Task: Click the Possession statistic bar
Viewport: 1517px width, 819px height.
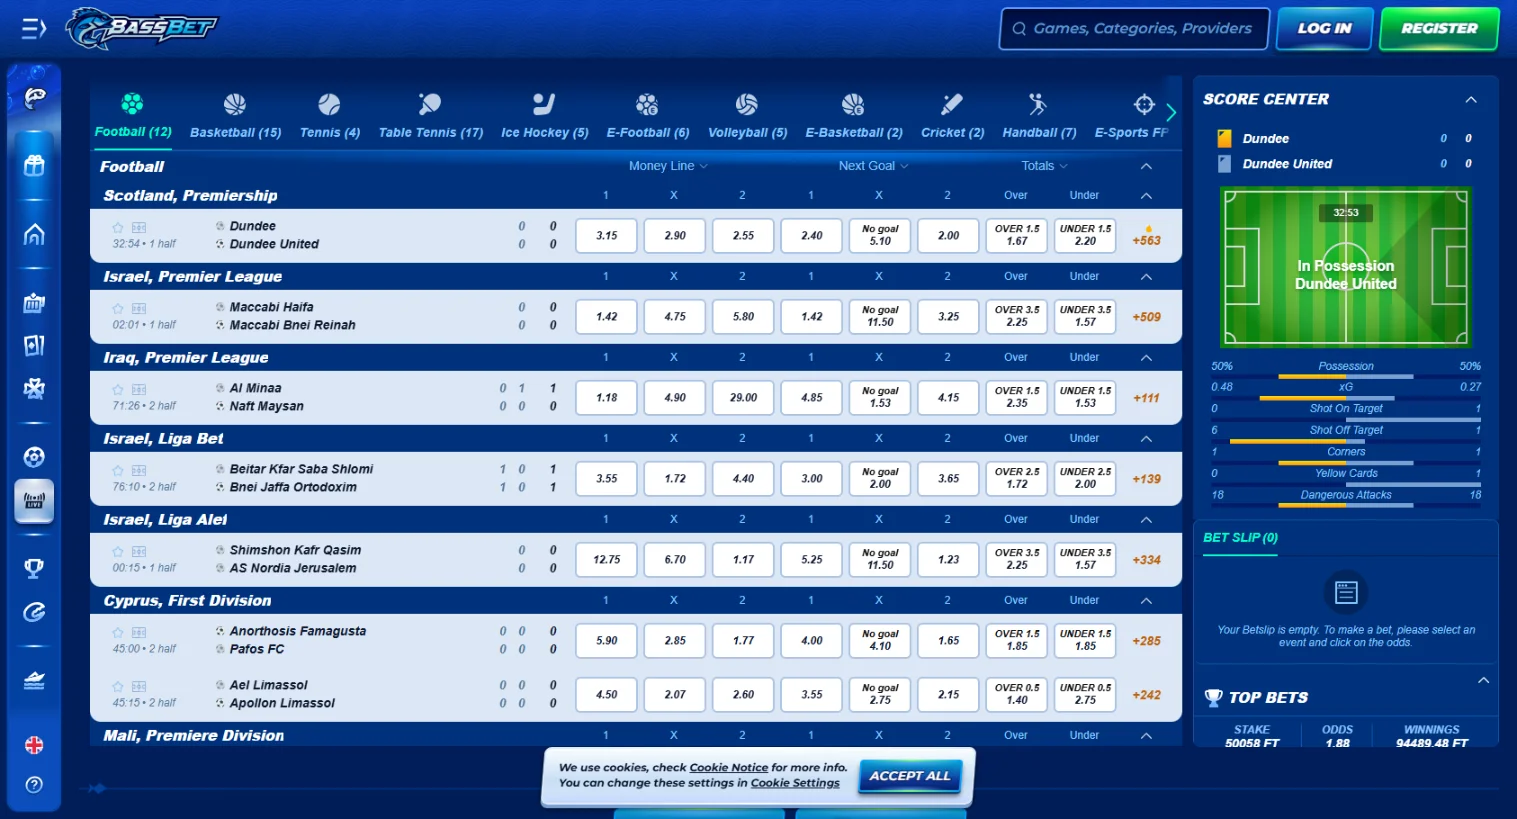Action: pyautogui.click(x=1345, y=371)
